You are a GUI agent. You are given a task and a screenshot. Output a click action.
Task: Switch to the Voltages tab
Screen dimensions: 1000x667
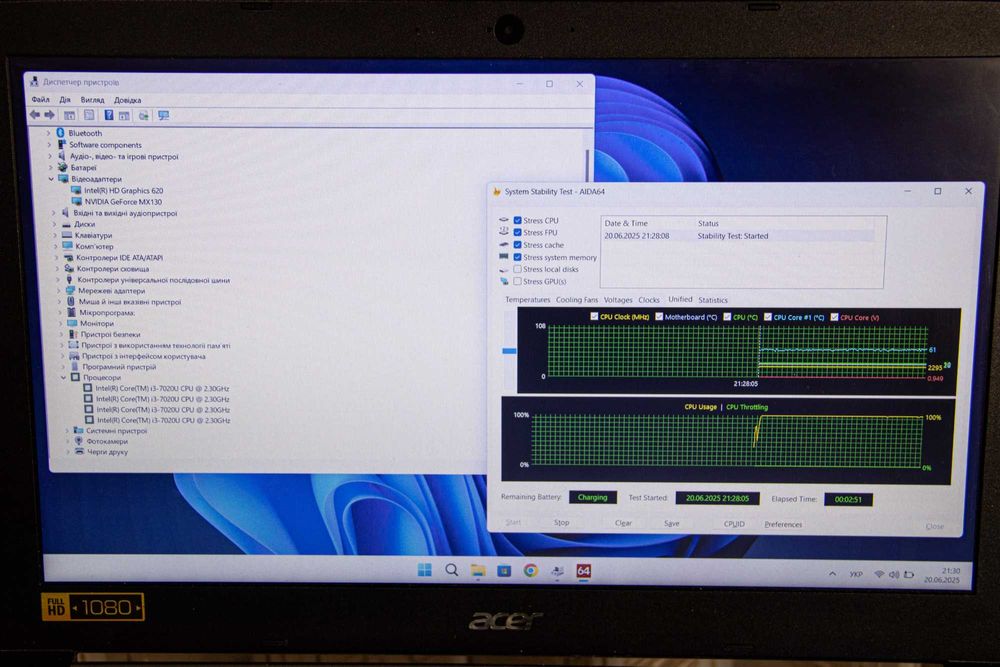[x=618, y=300]
